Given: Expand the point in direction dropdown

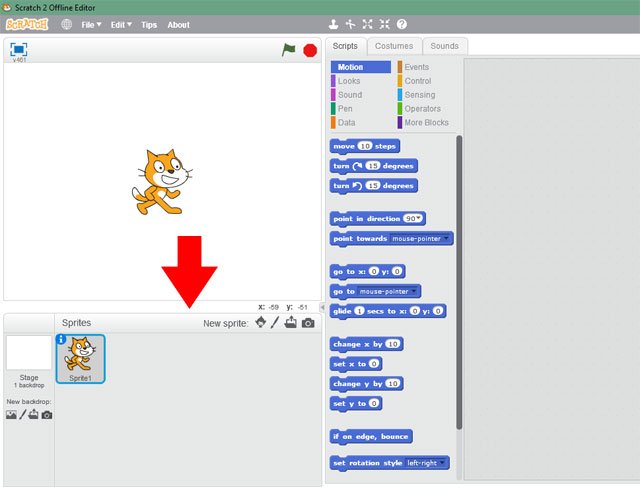Looking at the screenshot, I should click(420, 218).
